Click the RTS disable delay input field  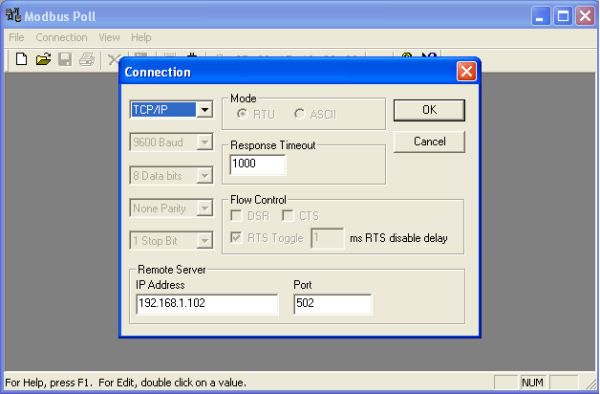click(328, 238)
